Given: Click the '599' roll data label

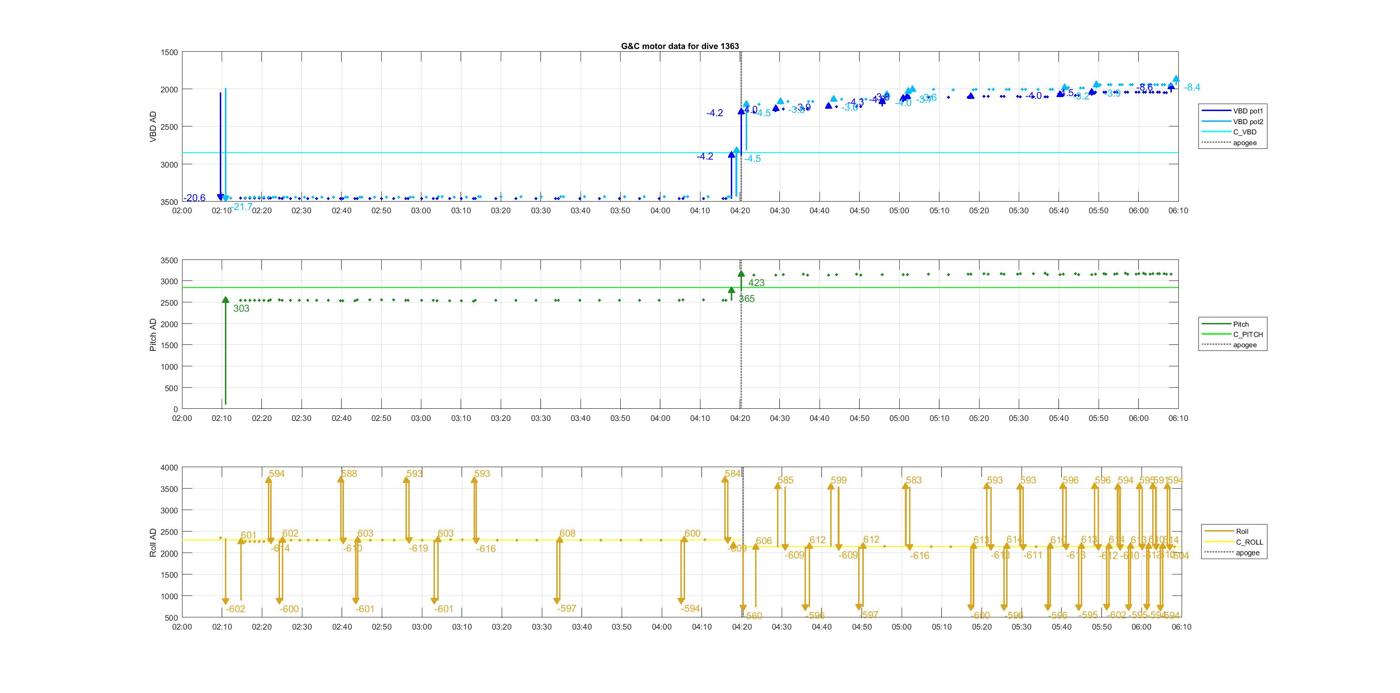Looking at the screenshot, I should click(838, 481).
